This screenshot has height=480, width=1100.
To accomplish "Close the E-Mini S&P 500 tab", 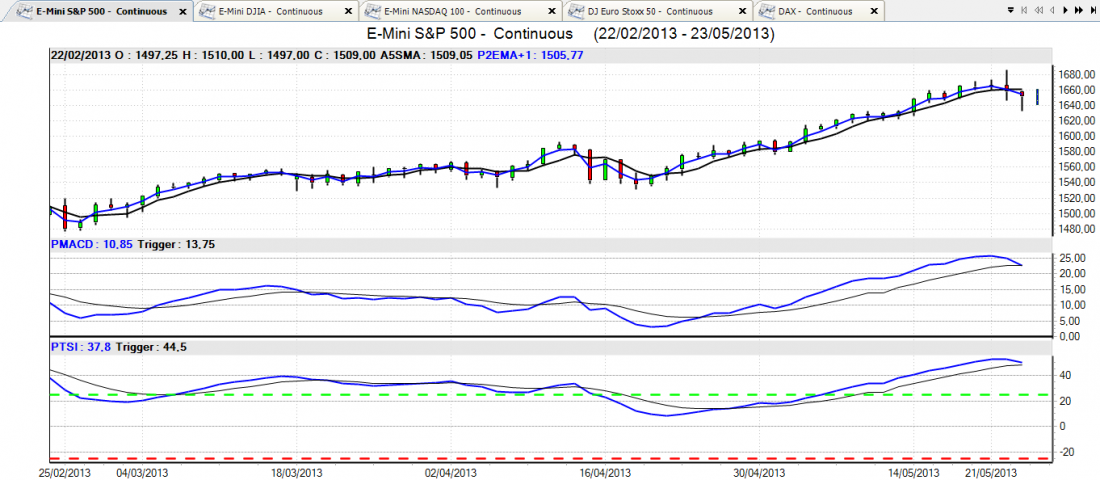I will pos(182,11).
